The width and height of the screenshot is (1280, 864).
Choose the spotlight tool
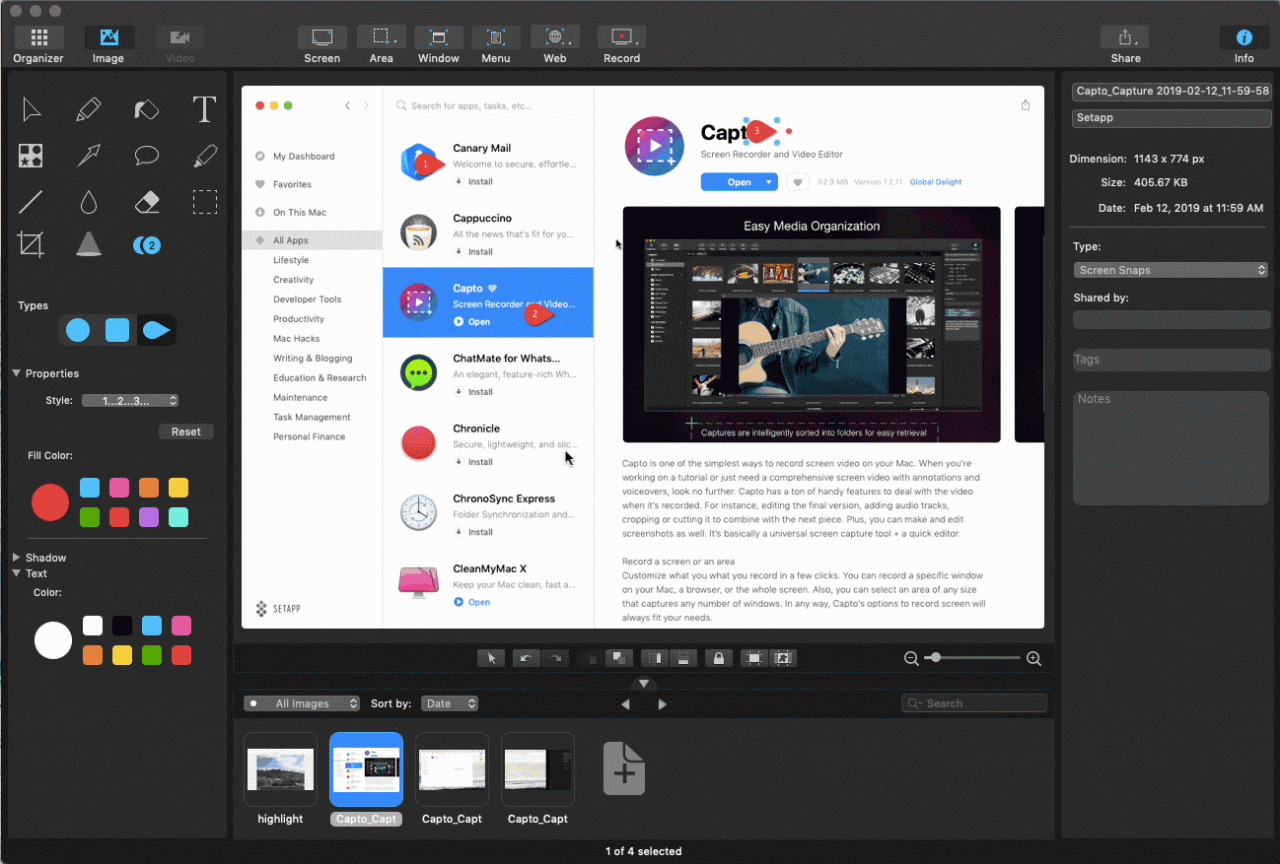[88, 244]
